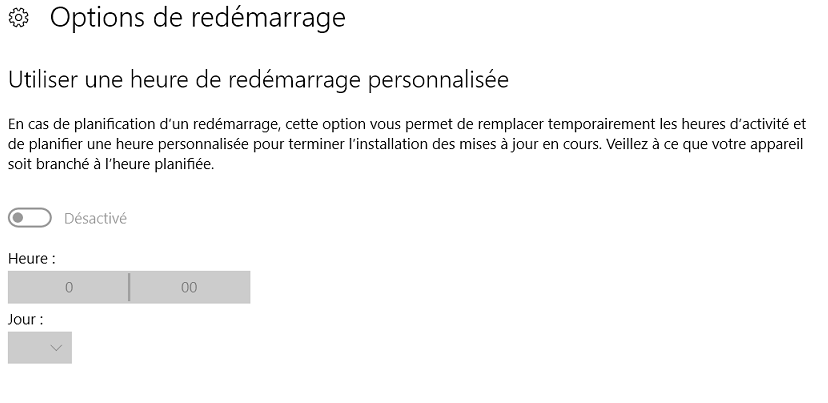Click the heading Utiliser une heure de redémarrage personnalisée
828x403 pixels.
(x=258, y=80)
